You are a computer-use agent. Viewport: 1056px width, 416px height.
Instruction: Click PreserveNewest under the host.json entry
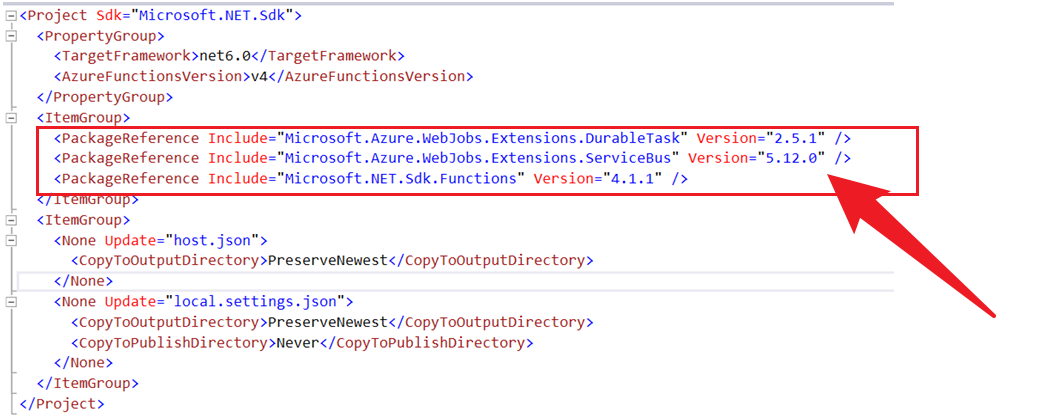click(x=323, y=260)
